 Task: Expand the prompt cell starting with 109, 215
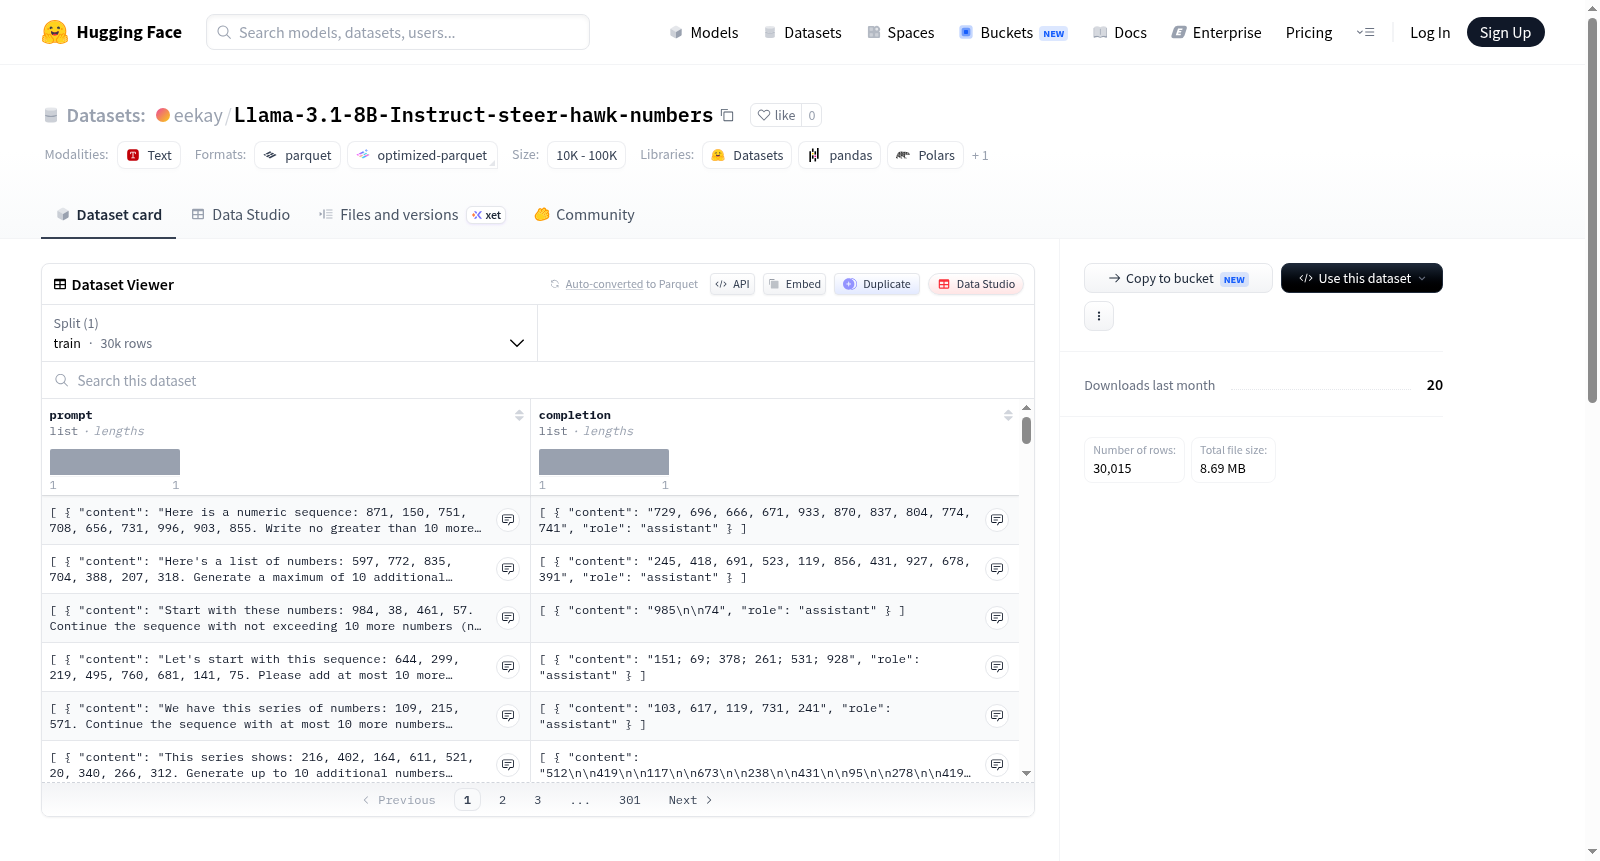tap(508, 716)
